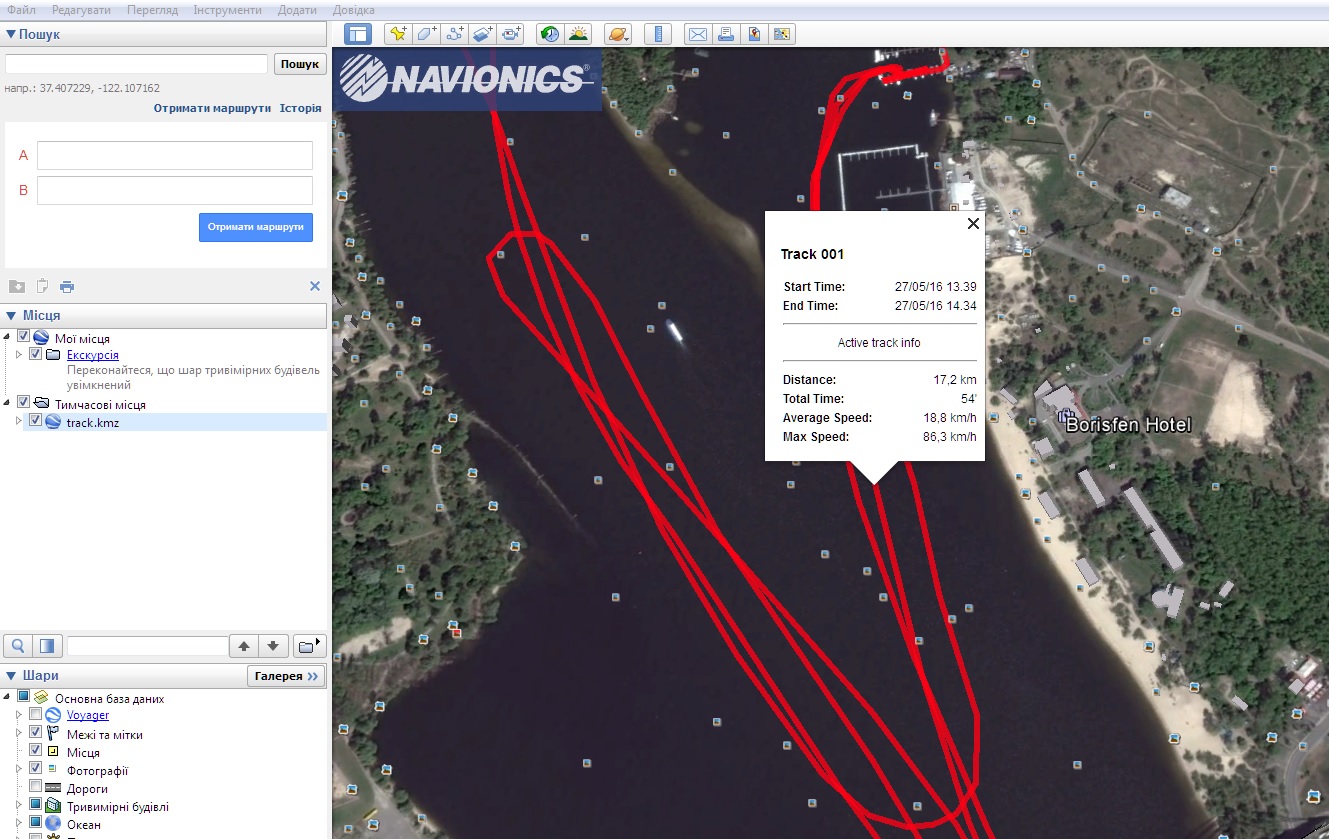
Task: Toggle sunlight across the landscape
Action: (578, 34)
